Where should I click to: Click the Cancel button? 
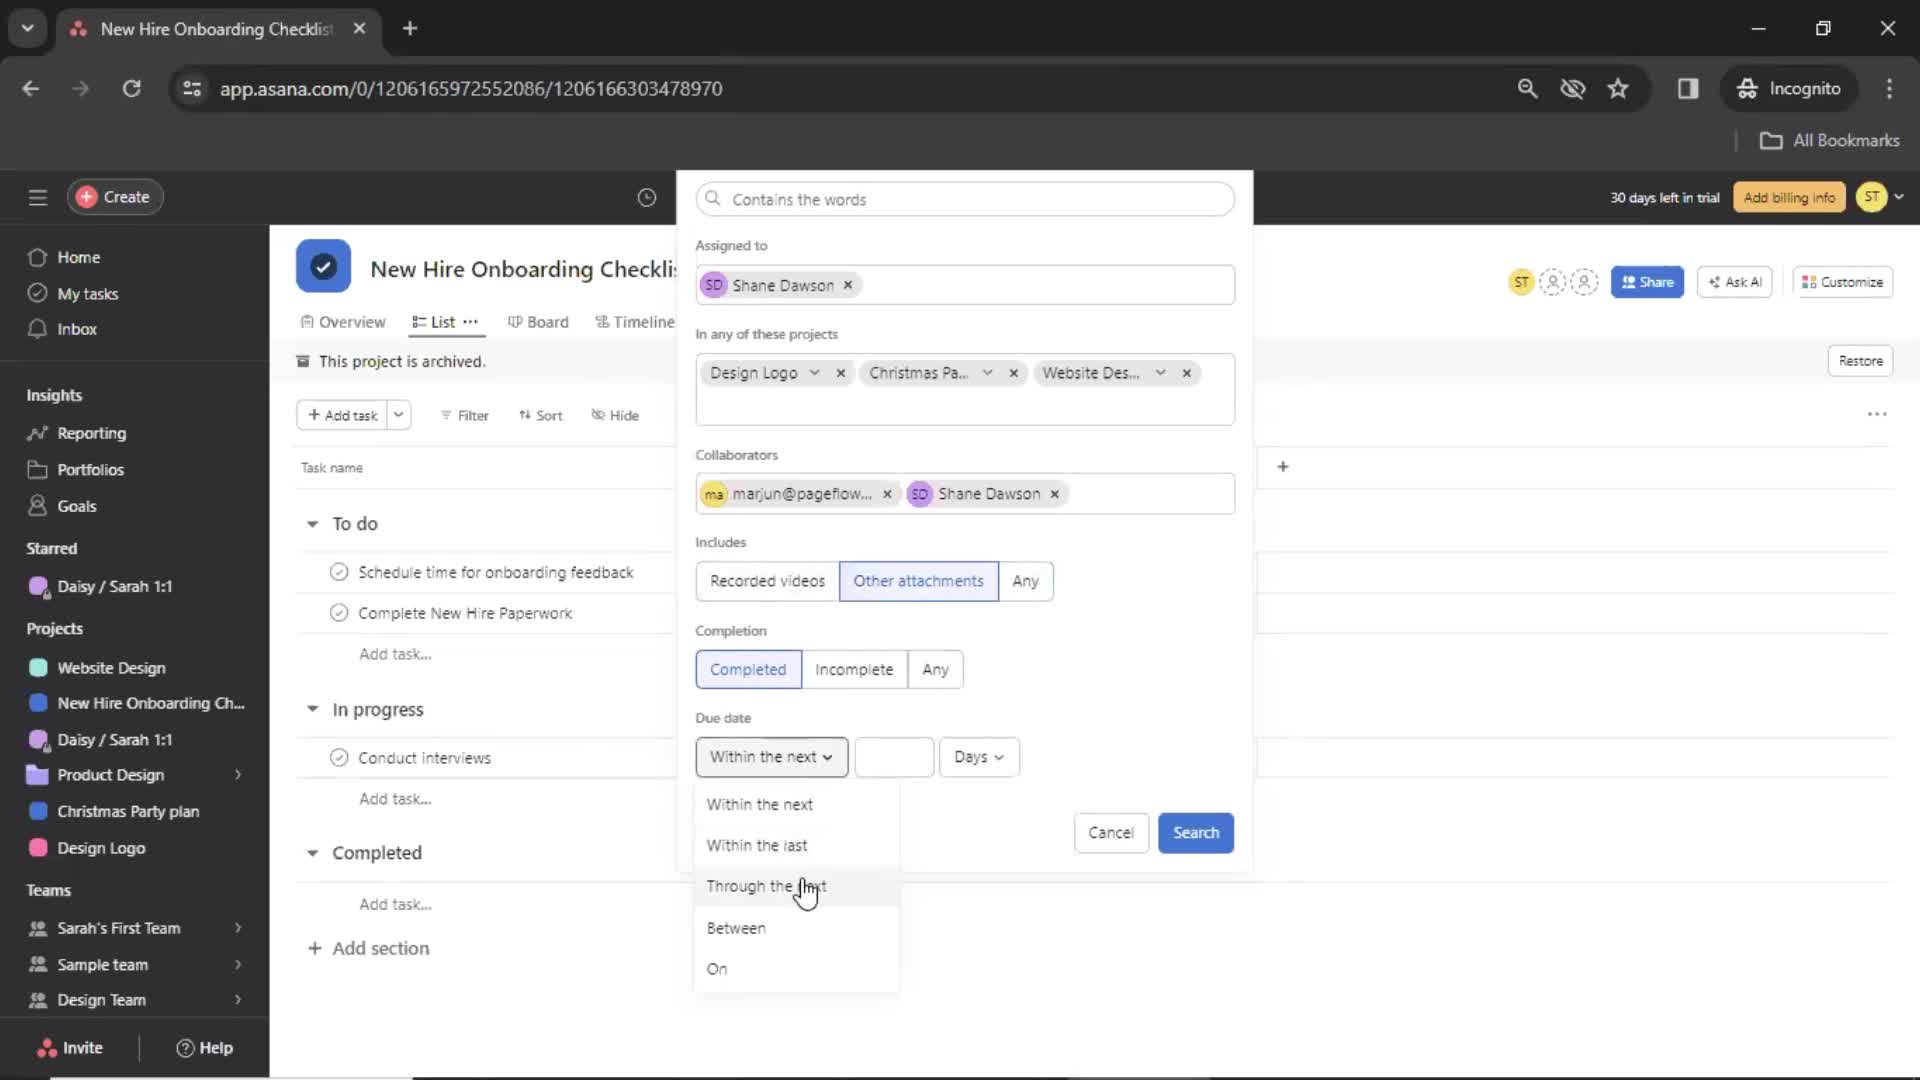(x=1110, y=833)
